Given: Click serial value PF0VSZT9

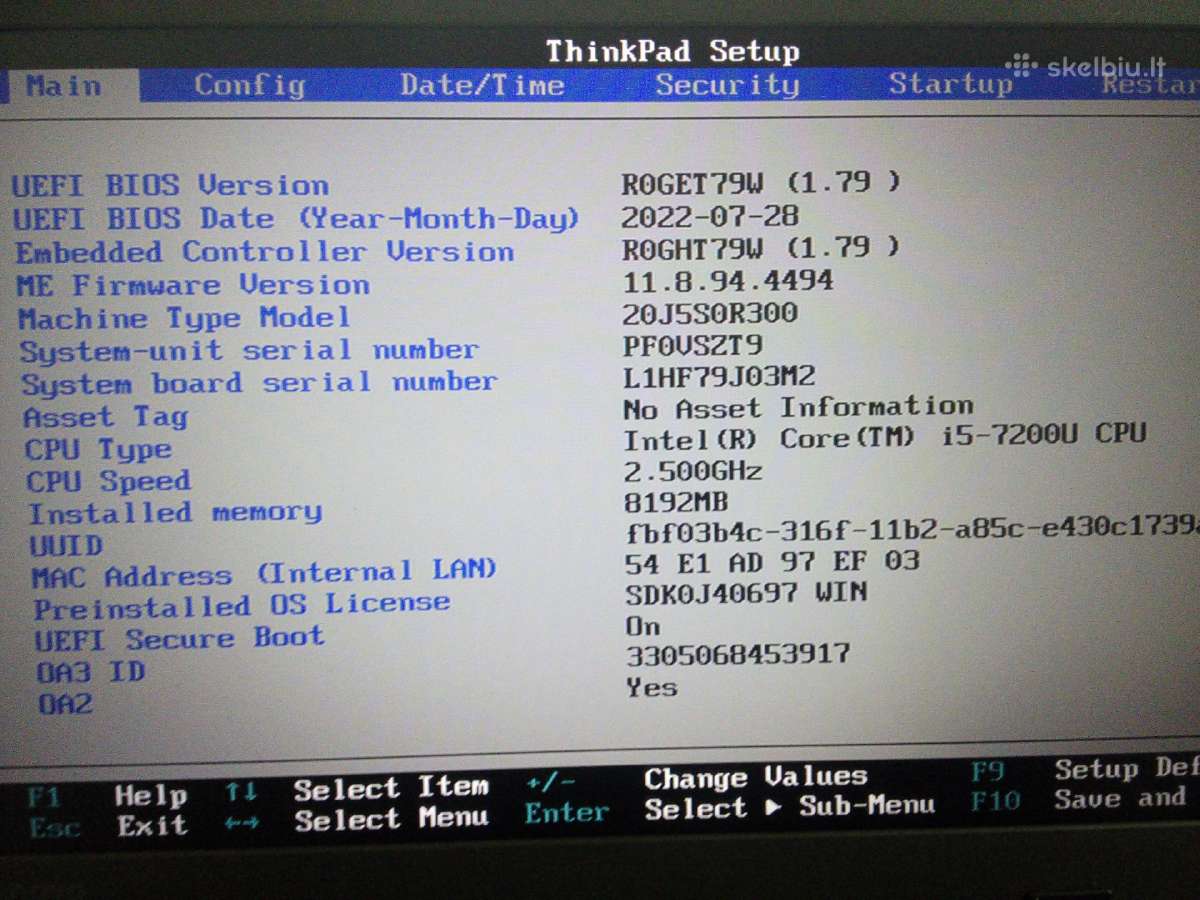Looking at the screenshot, I should tap(693, 346).
